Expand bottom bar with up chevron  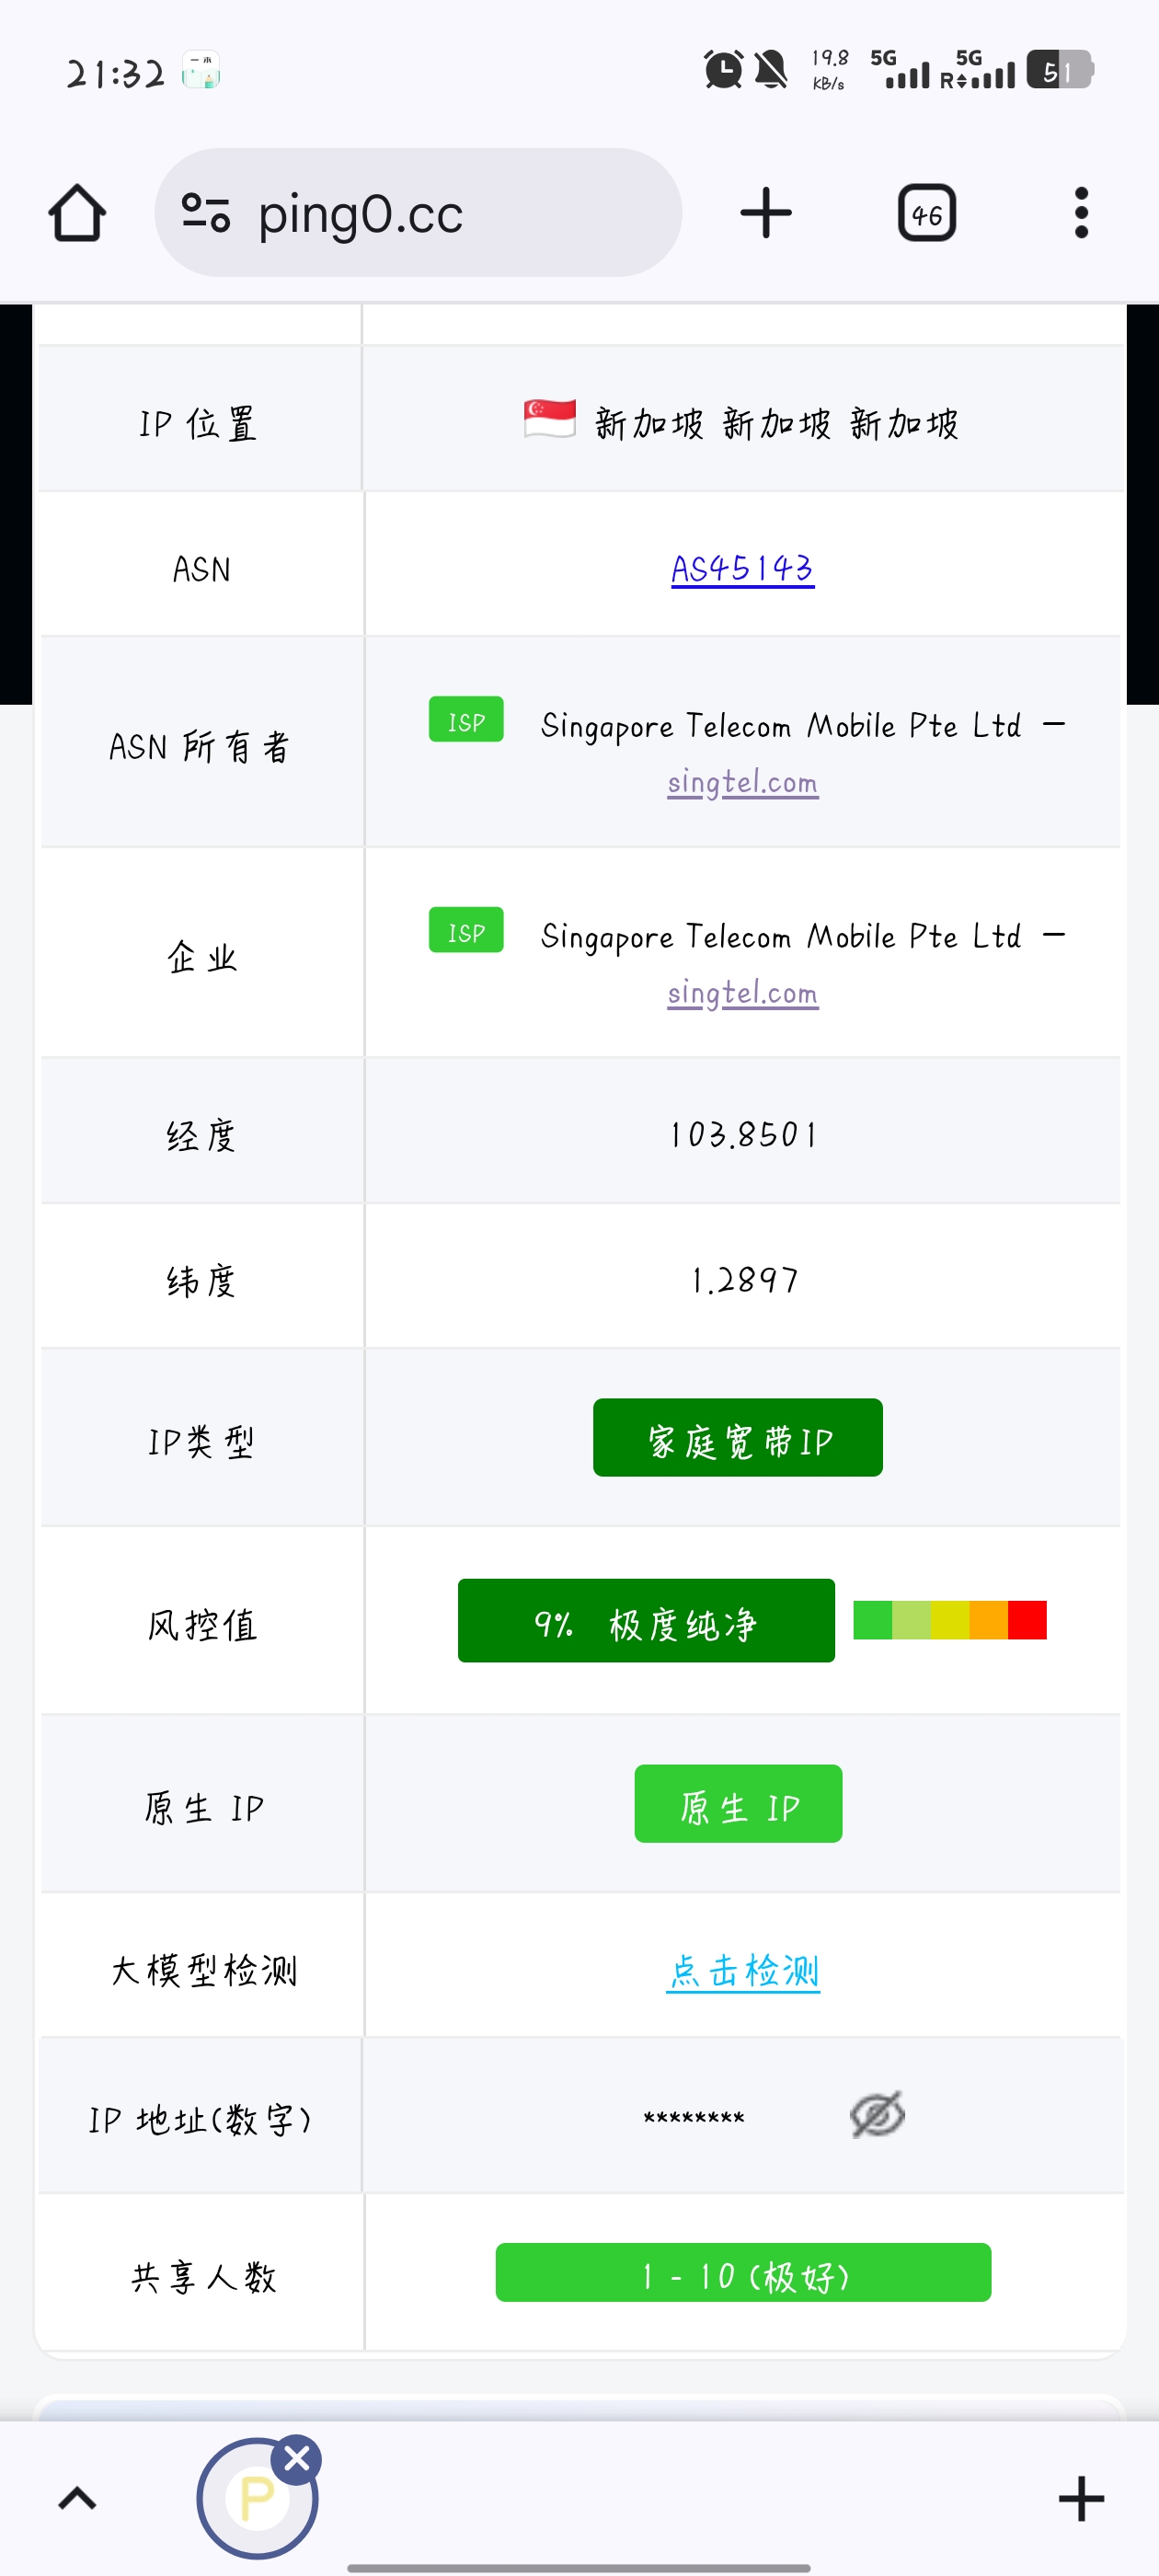coord(77,2499)
